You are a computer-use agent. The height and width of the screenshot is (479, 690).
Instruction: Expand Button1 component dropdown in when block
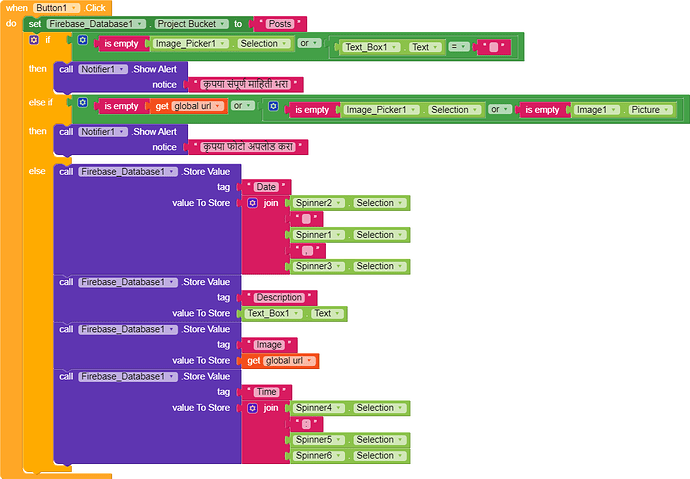click(x=74, y=8)
